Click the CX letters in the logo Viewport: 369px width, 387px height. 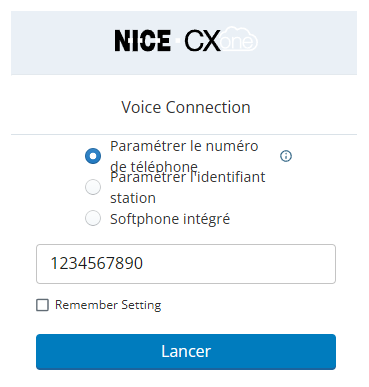point(202,41)
